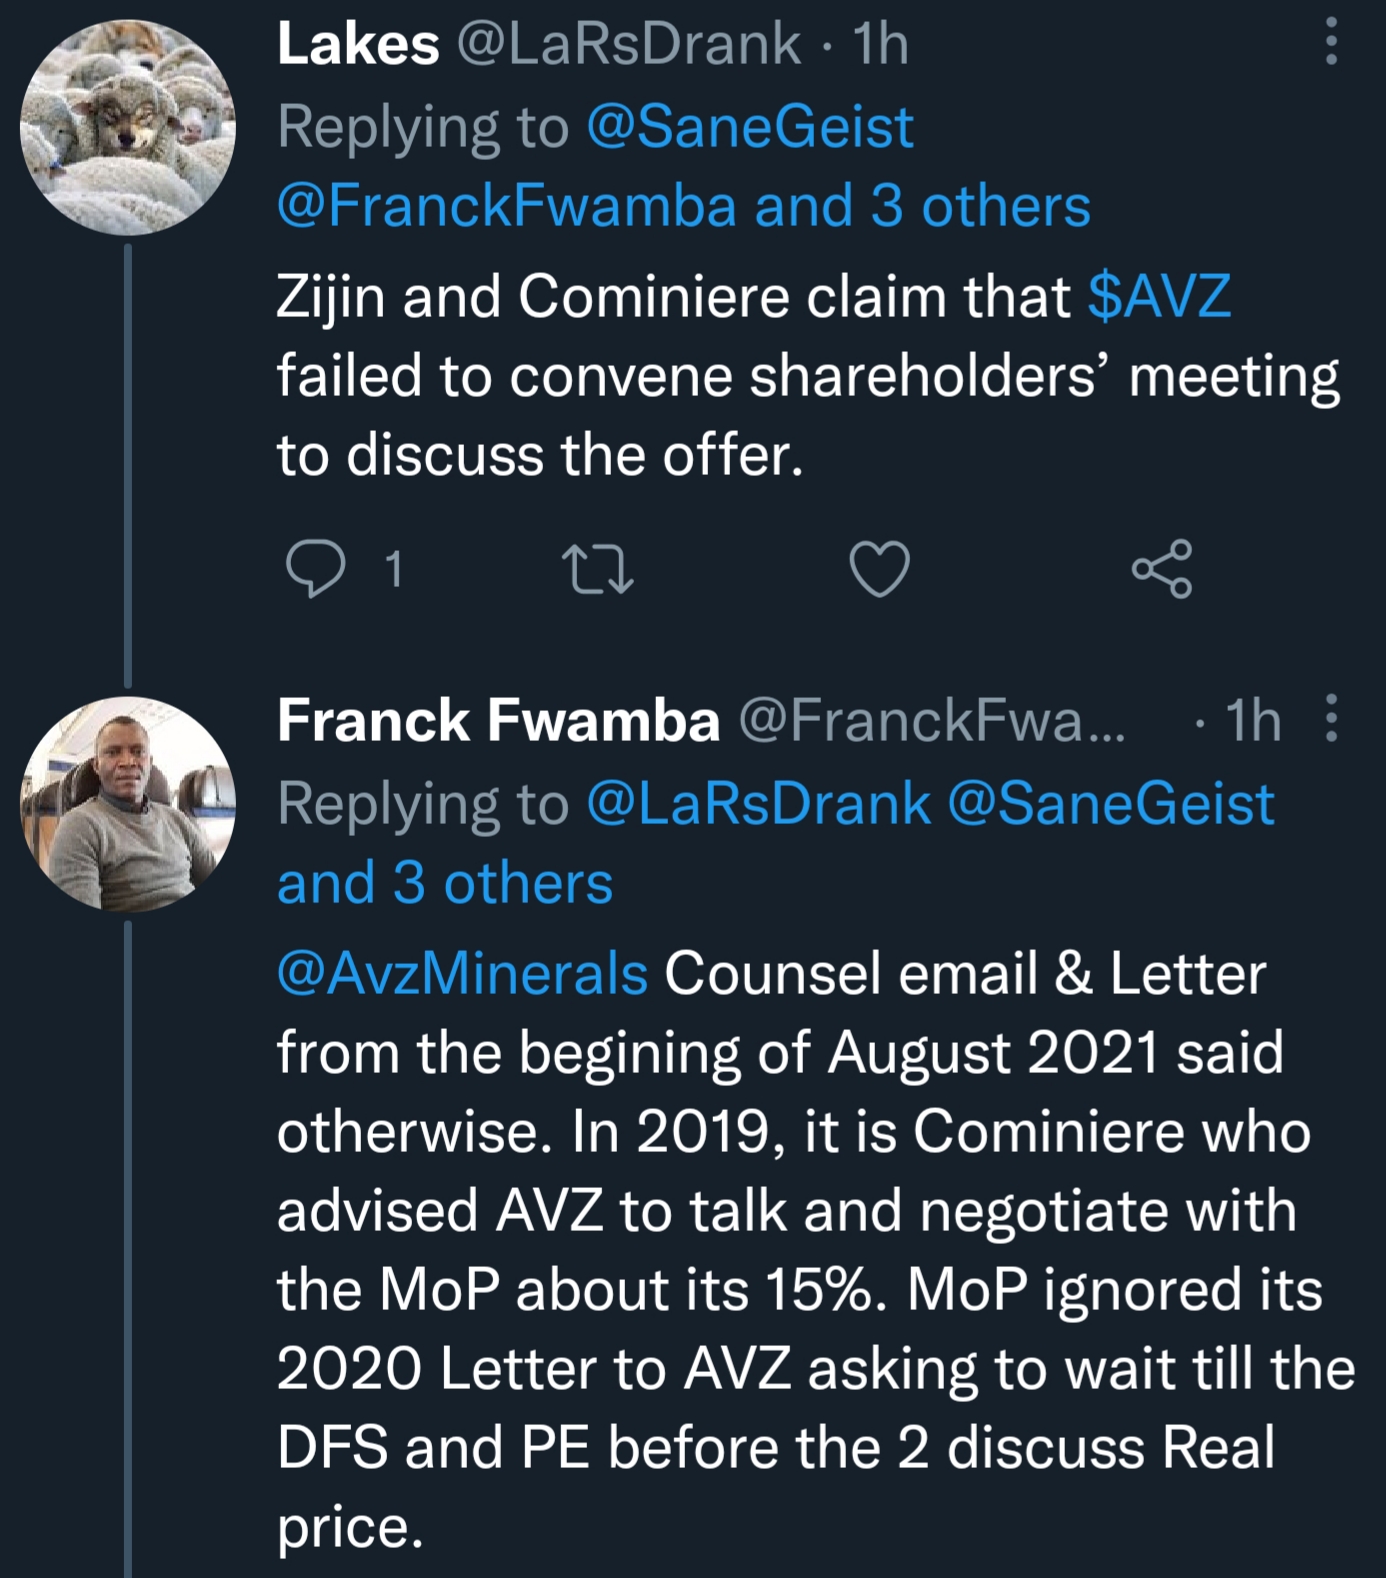The height and width of the screenshot is (1578, 1386).
Task: Open Franck Fwamba display name profile
Action: (498, 721)
